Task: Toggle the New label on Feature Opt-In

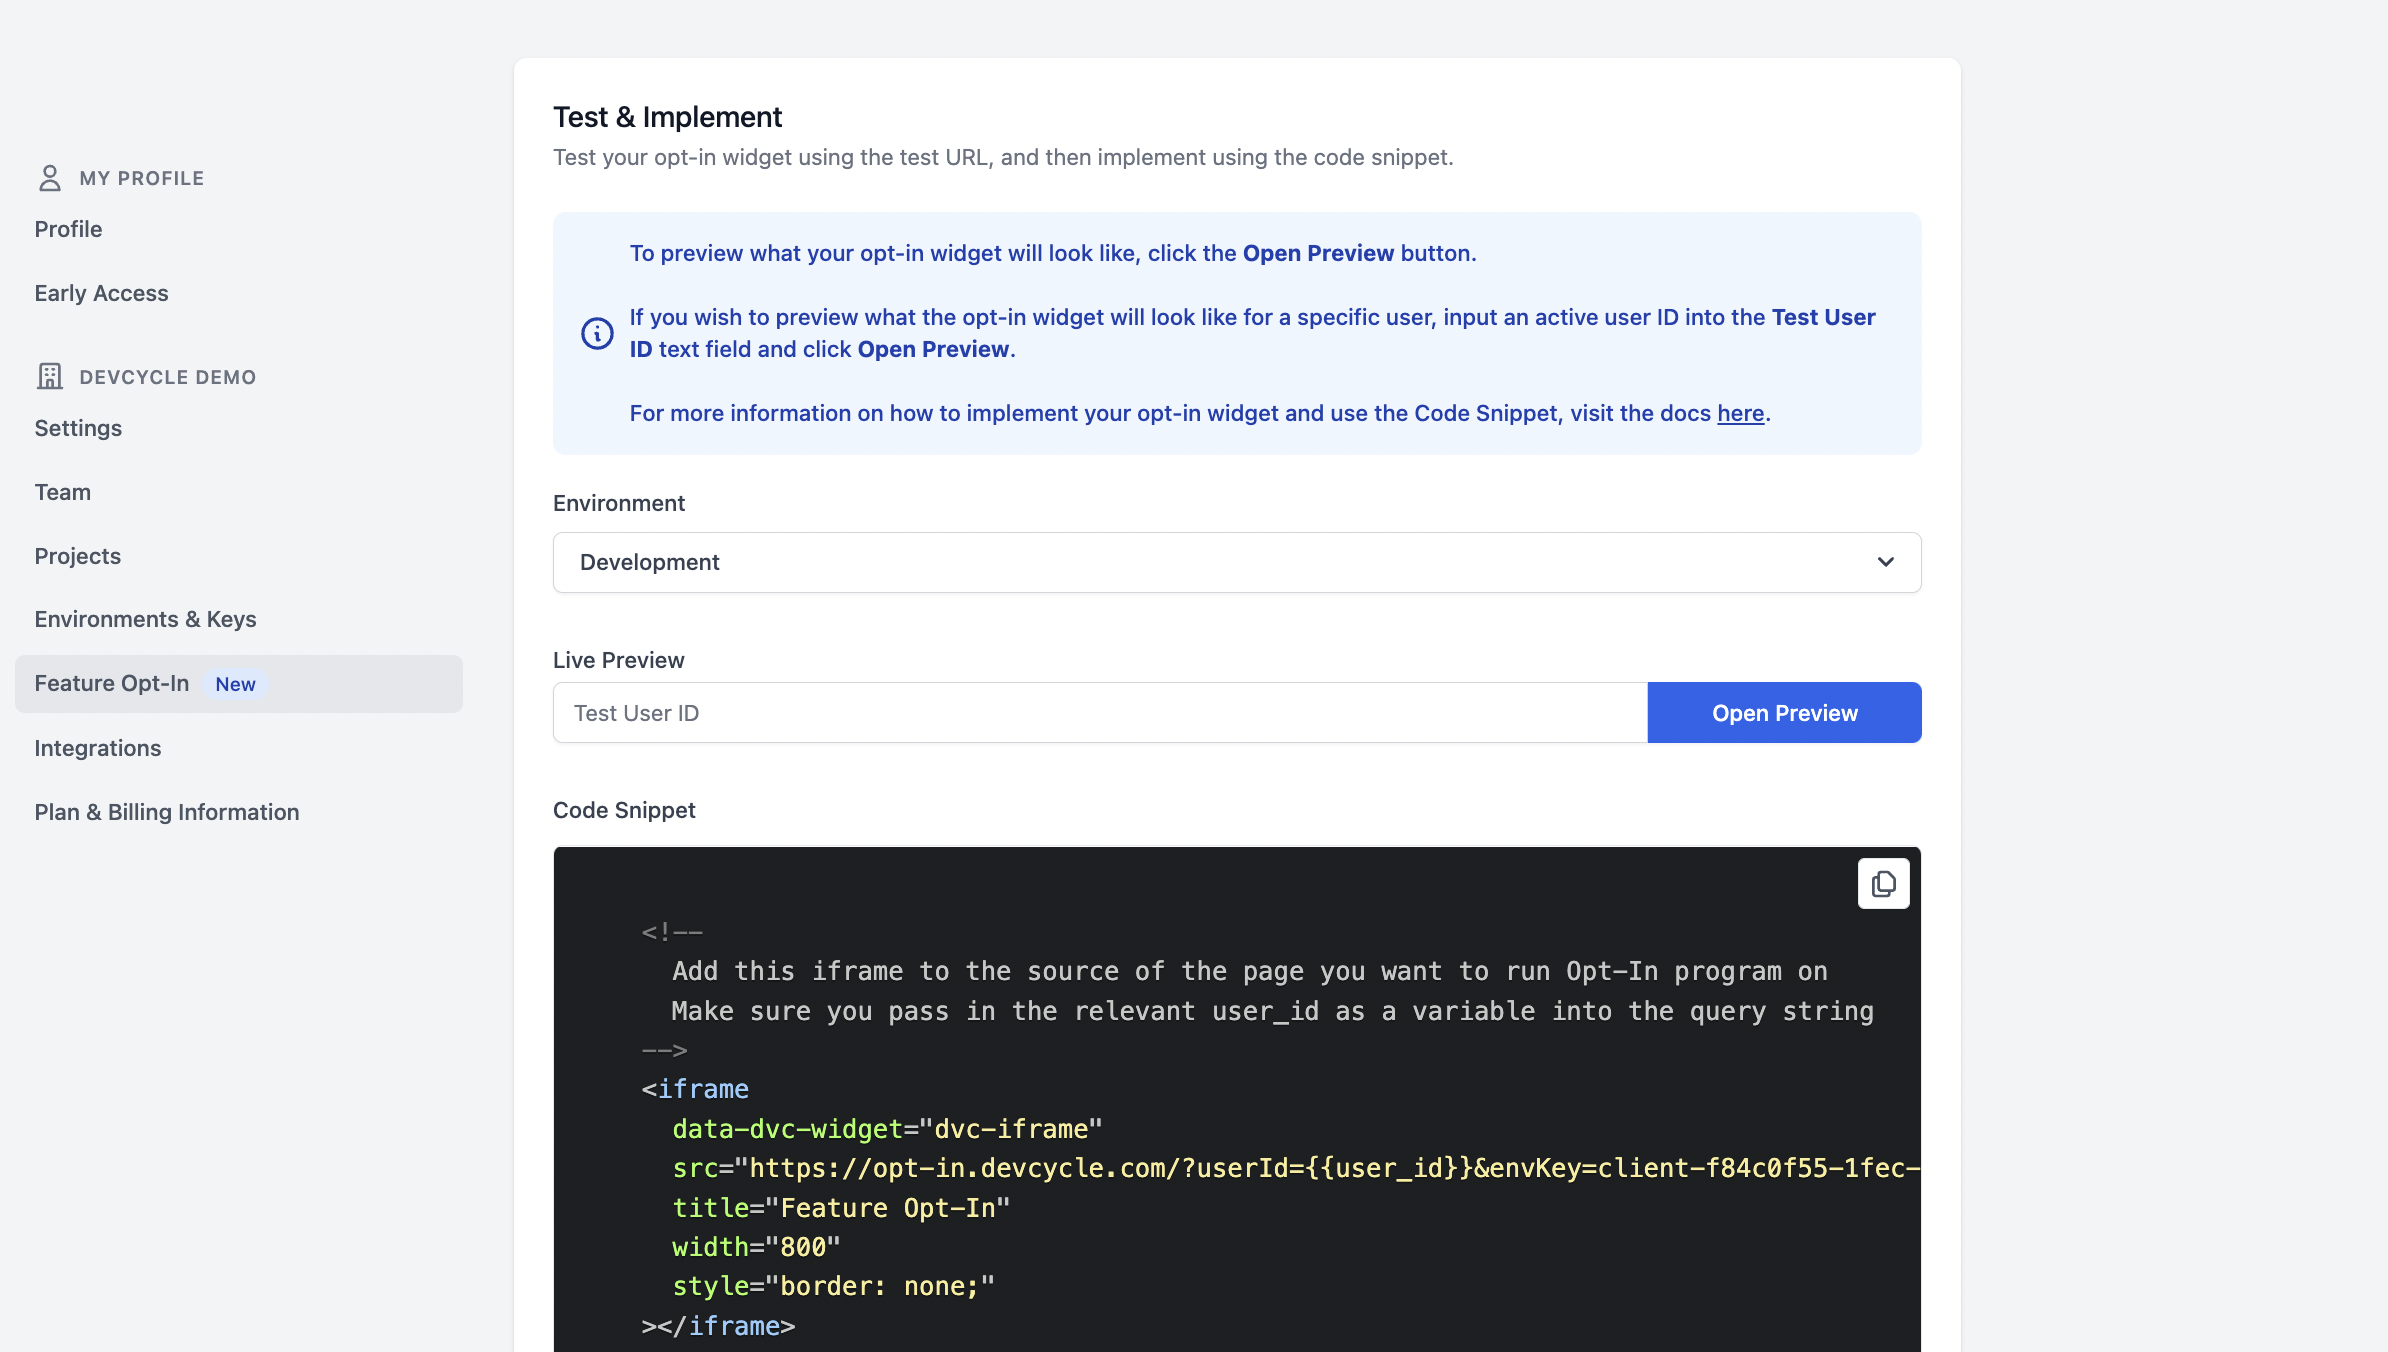Action: [x=235, y=683]
